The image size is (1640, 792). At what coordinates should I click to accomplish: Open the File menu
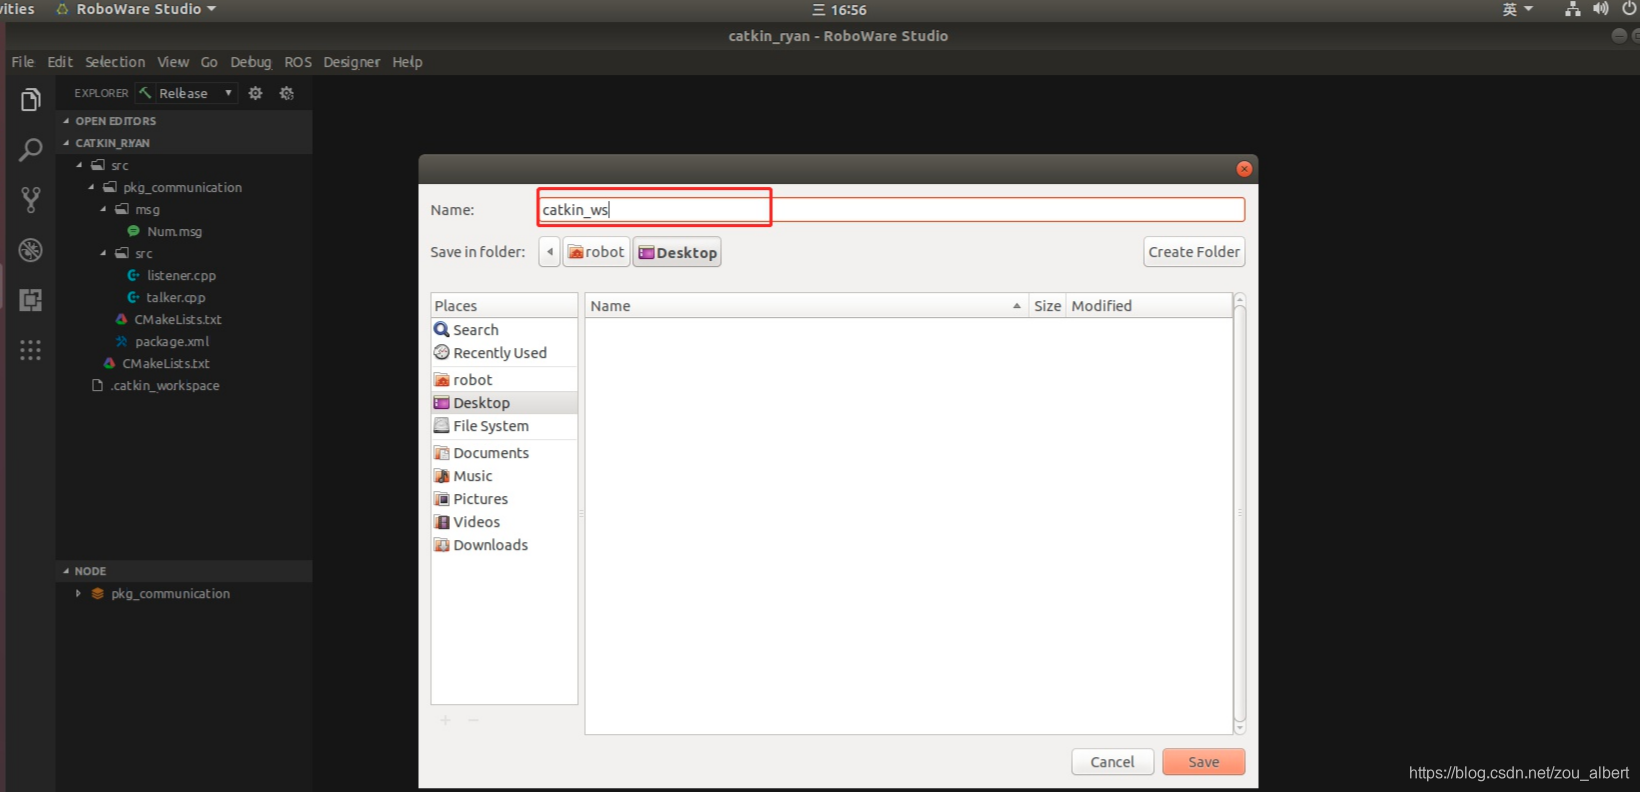coord(23,62)
